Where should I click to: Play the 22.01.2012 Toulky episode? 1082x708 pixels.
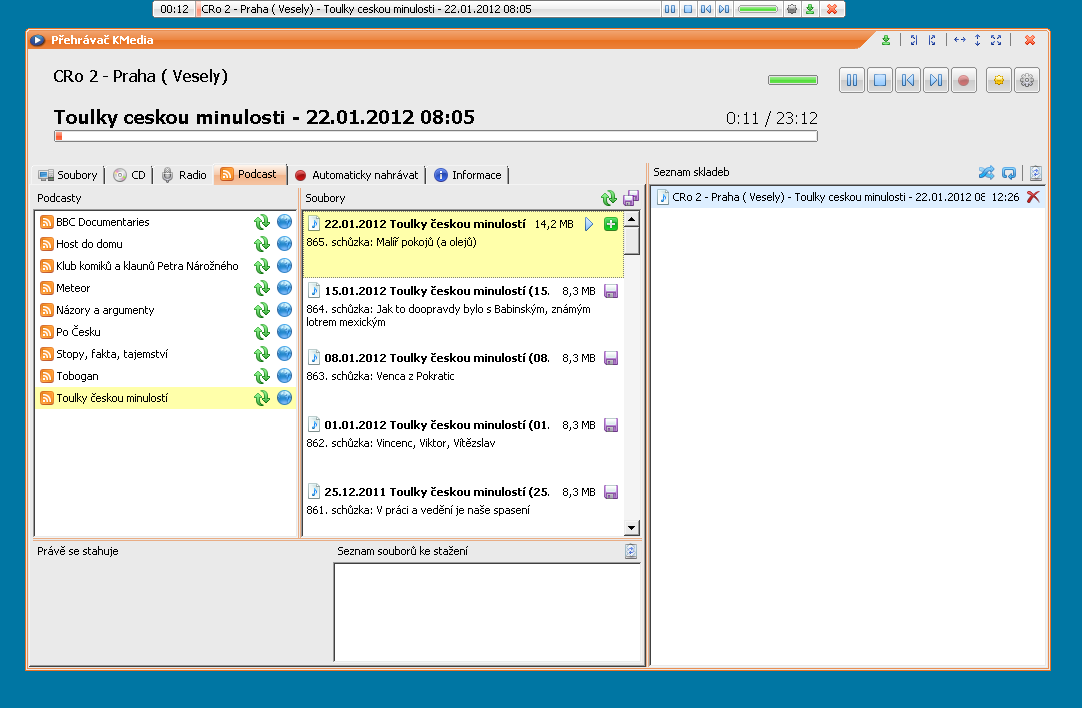tap(589, 224)
